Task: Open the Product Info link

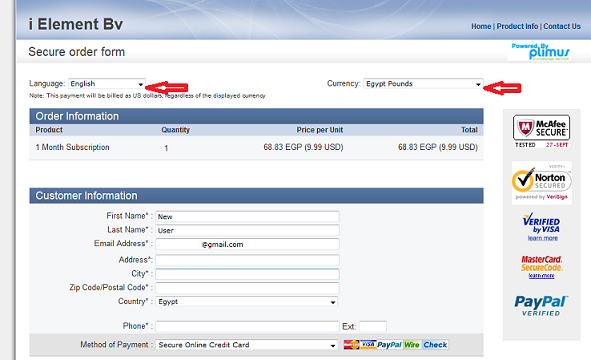Action: pyautogui.click(x=517, y=26)
